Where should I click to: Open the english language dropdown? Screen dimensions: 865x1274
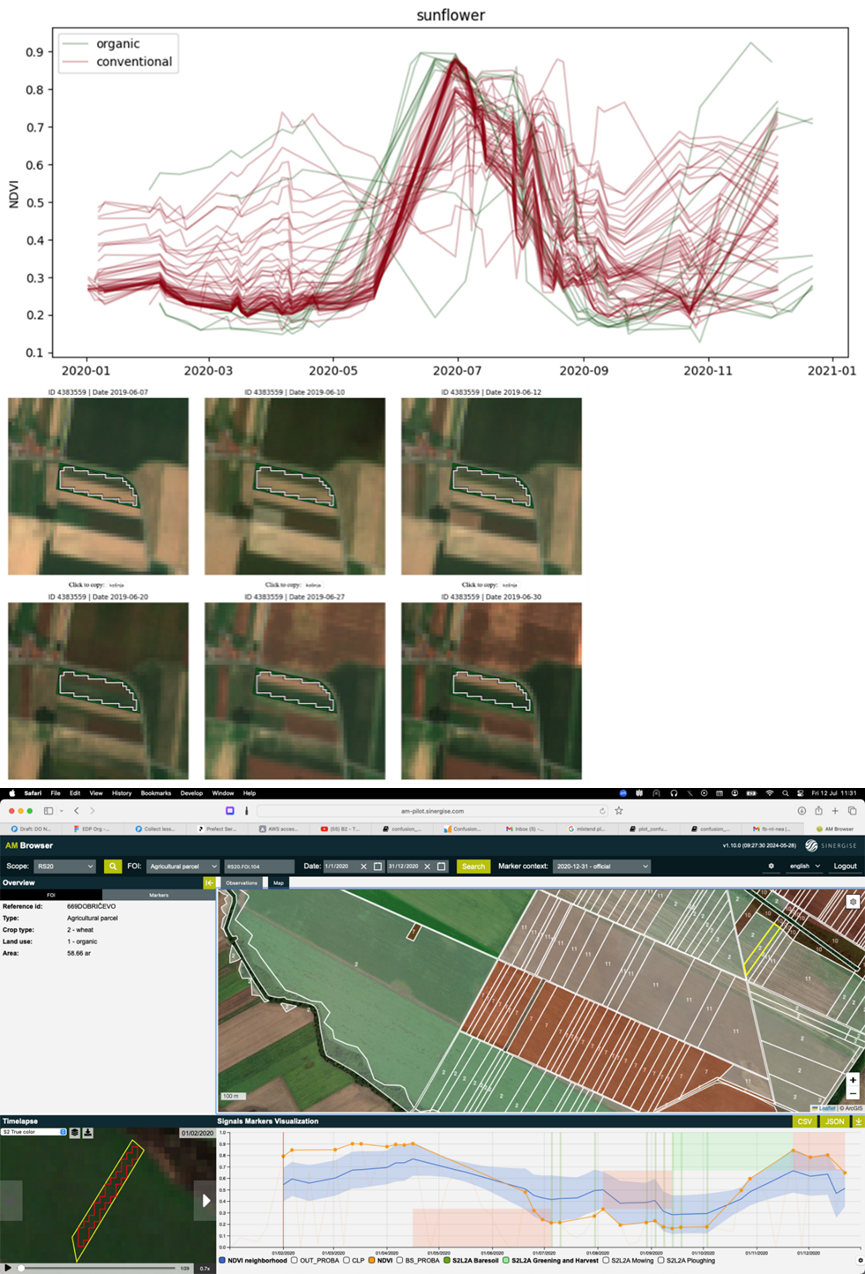pyautogui.click(x=804, y=866)
